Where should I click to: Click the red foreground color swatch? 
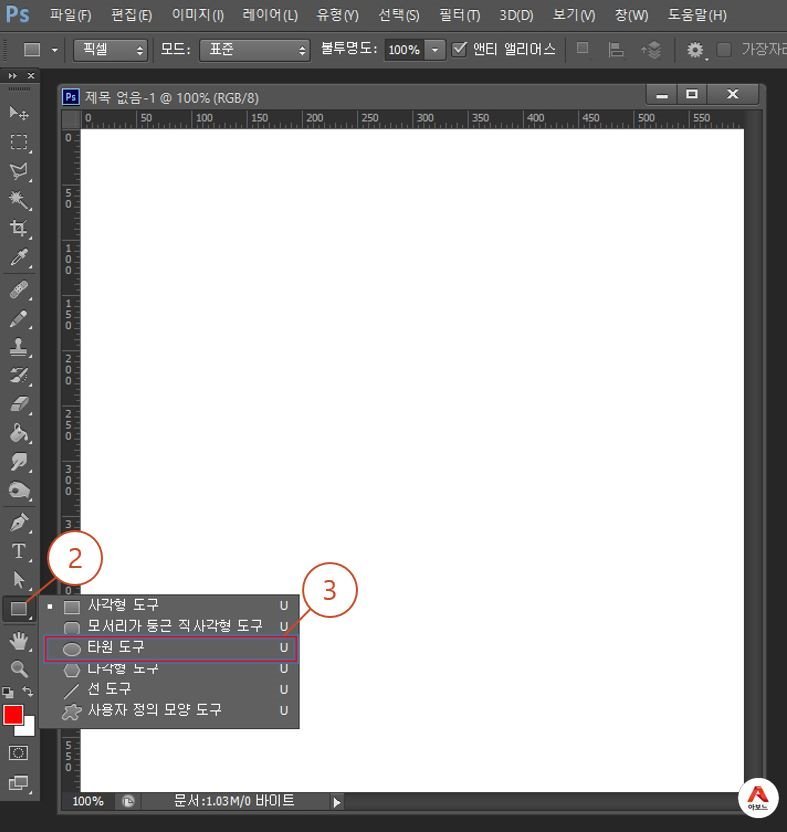tap(13, 715)
